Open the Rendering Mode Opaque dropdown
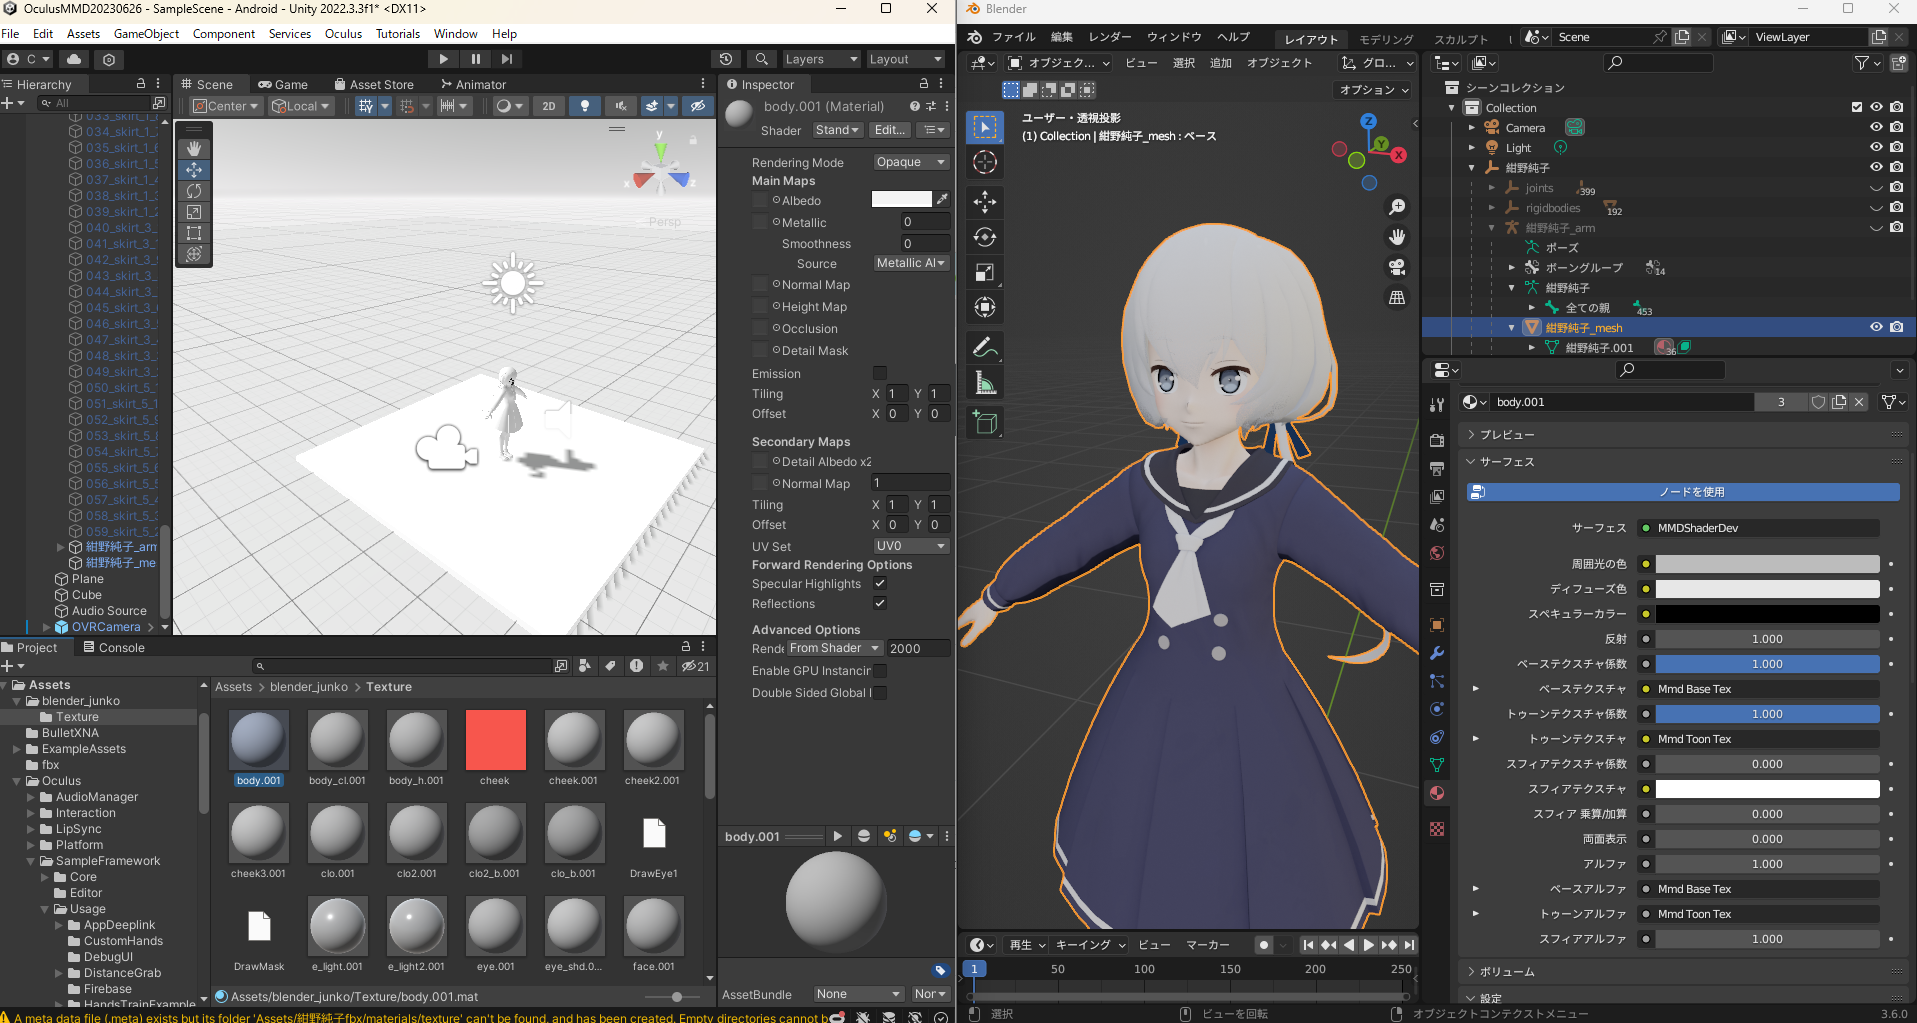This screenshot has width=1917, height=1023. click(x=909, y=161)
